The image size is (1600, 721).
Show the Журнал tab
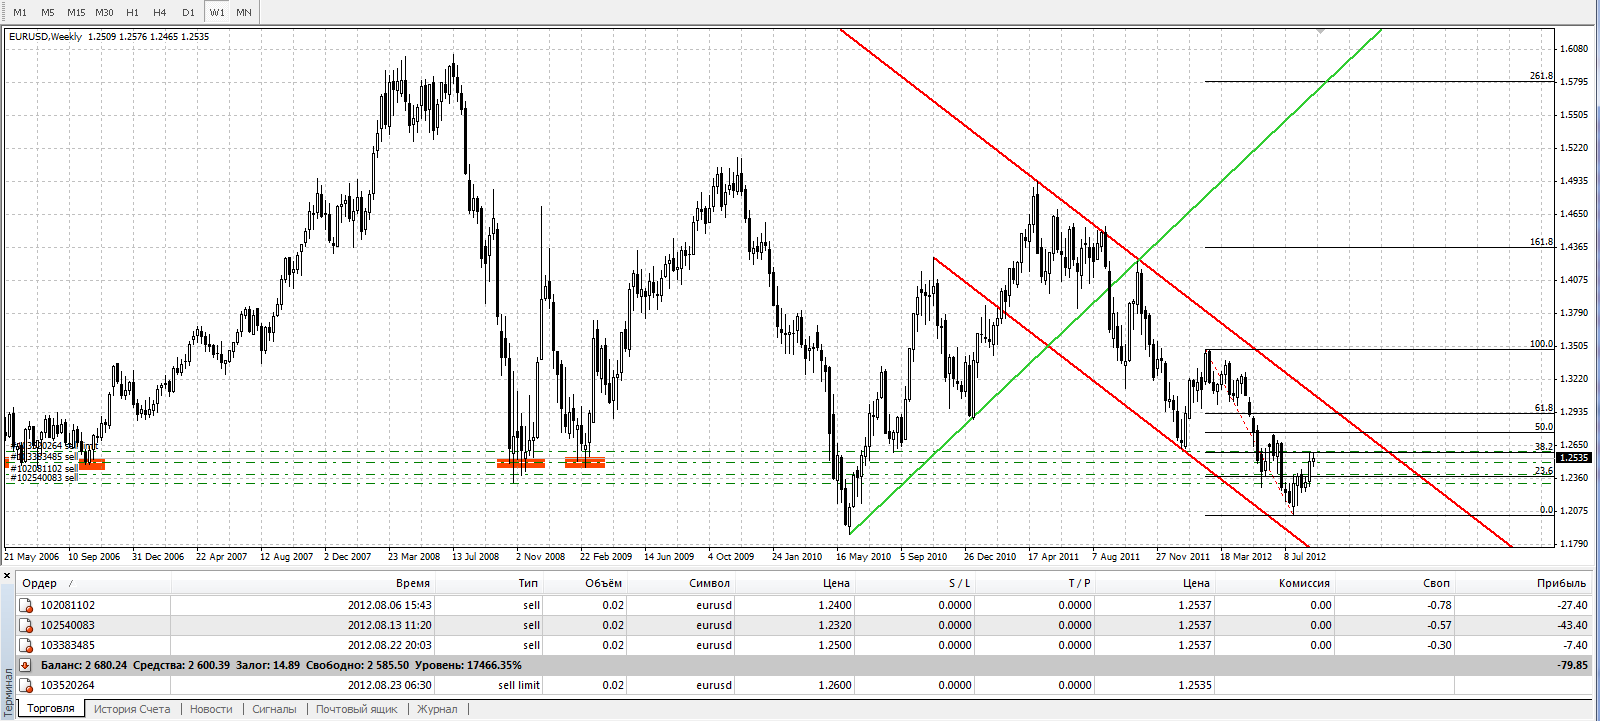[x=437, y=709]
